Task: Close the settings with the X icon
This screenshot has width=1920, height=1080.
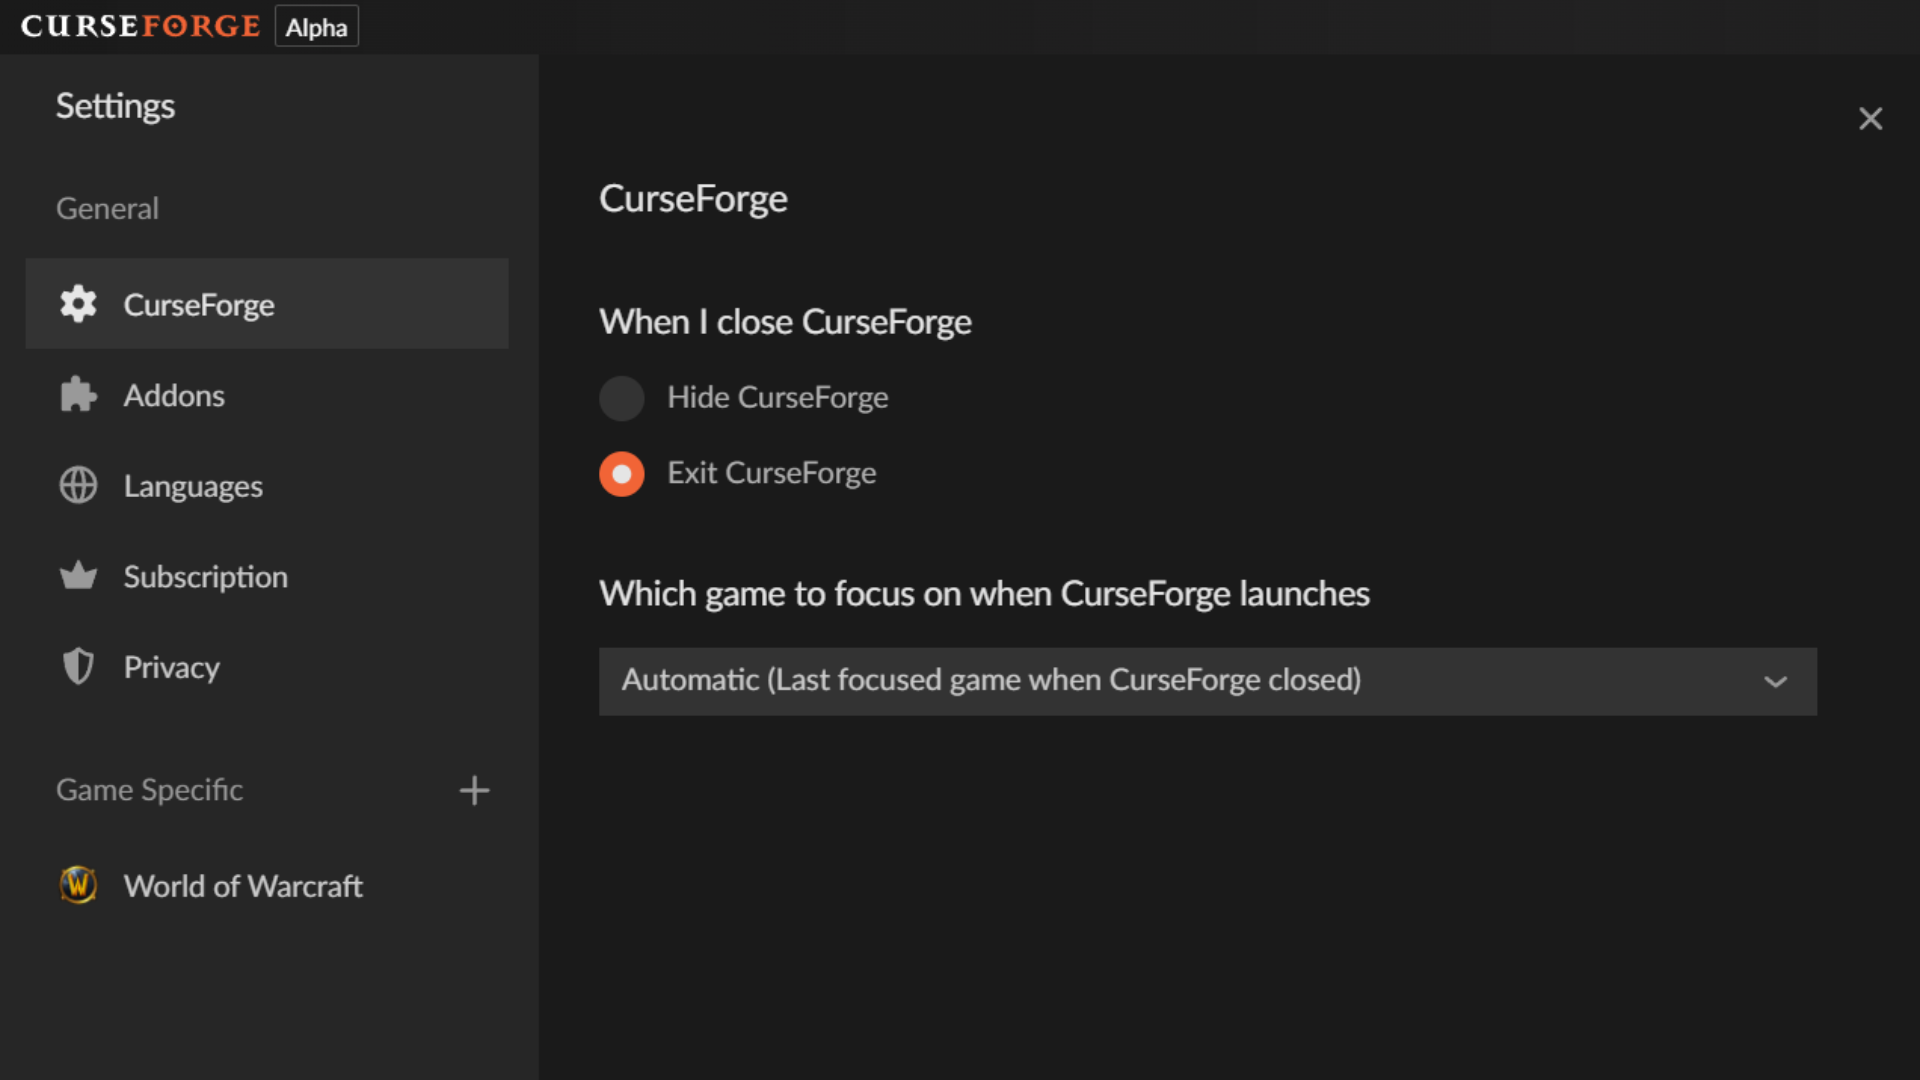Action: point(1870,119)
